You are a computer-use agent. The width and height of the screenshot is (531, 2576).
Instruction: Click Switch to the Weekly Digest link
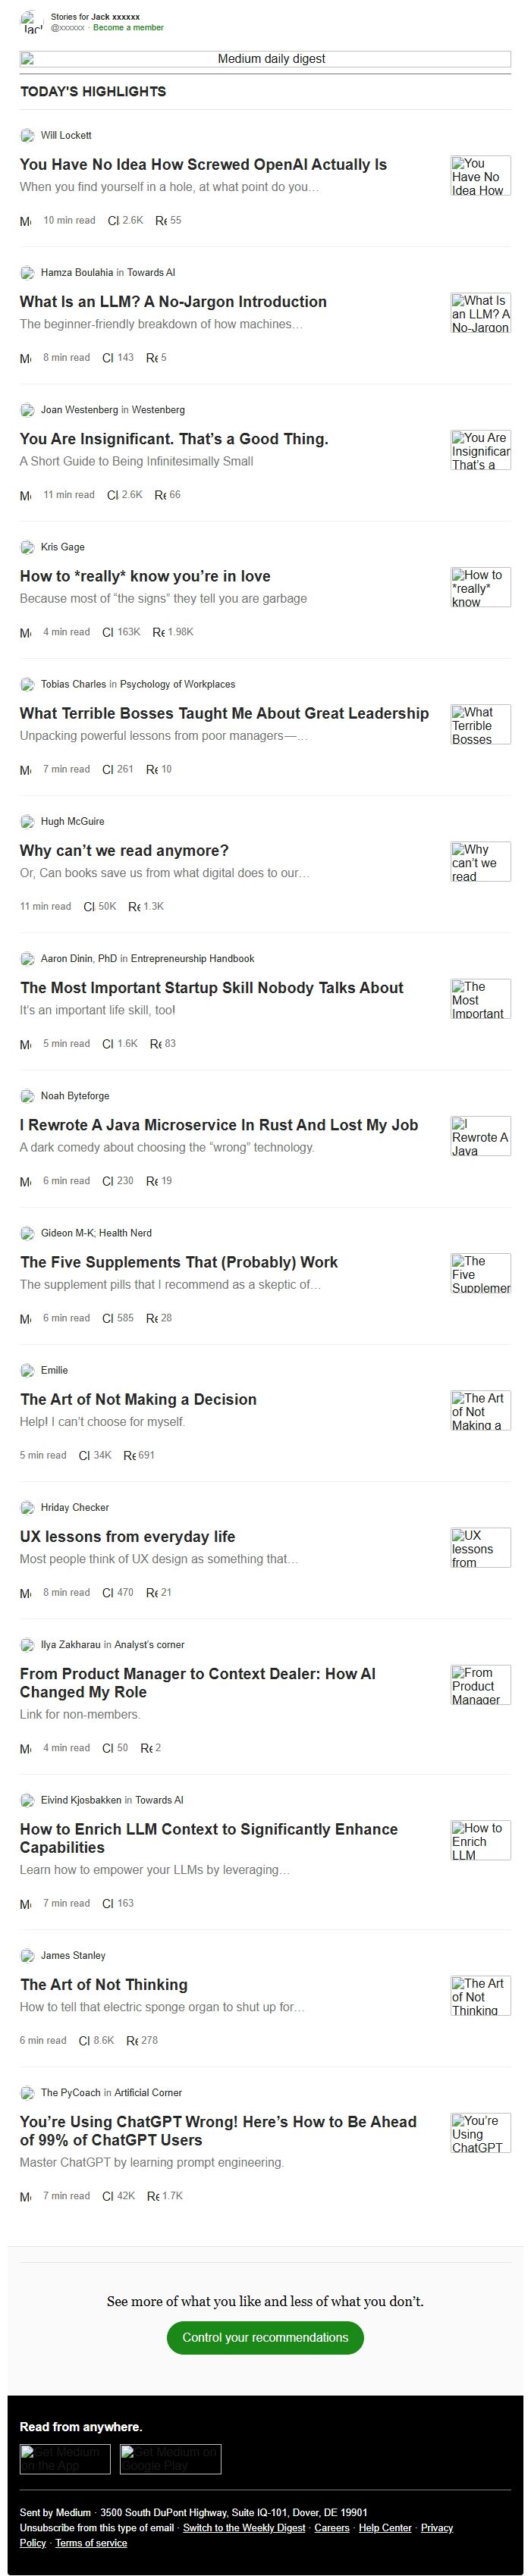244,2527
